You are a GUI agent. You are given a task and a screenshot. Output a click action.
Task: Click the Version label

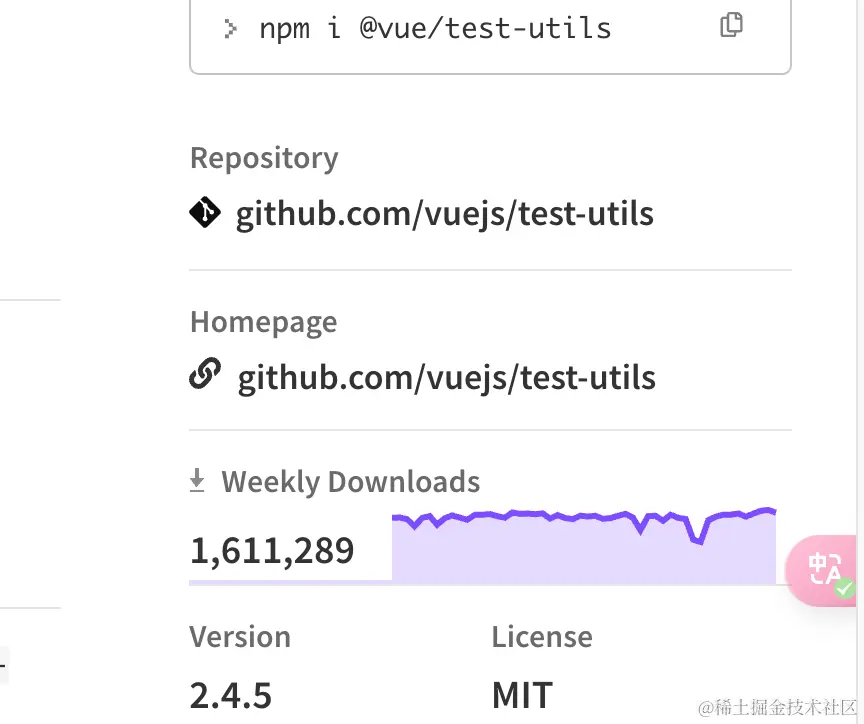(240, 637)
